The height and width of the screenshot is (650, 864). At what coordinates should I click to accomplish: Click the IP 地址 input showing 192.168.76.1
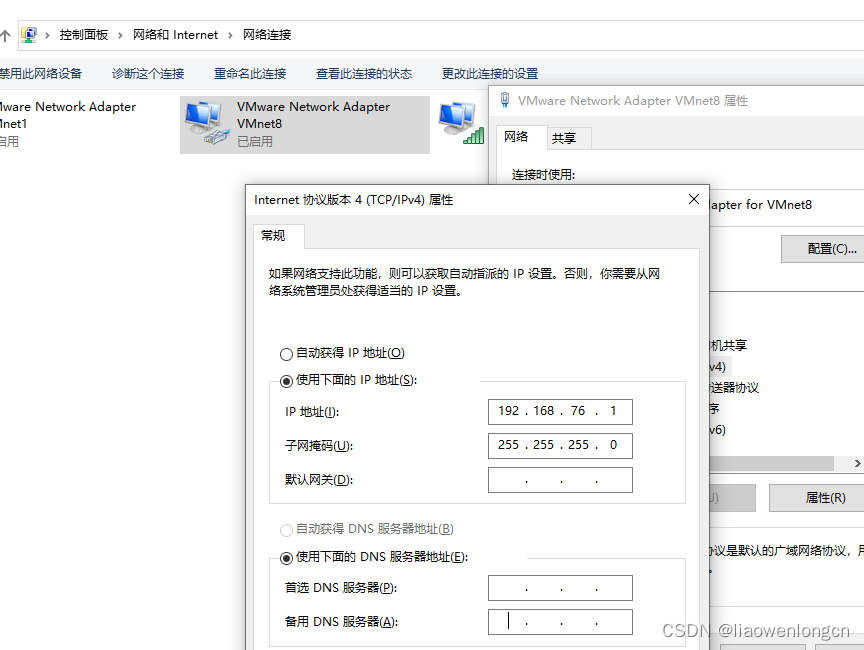click(x=559, y=411)
